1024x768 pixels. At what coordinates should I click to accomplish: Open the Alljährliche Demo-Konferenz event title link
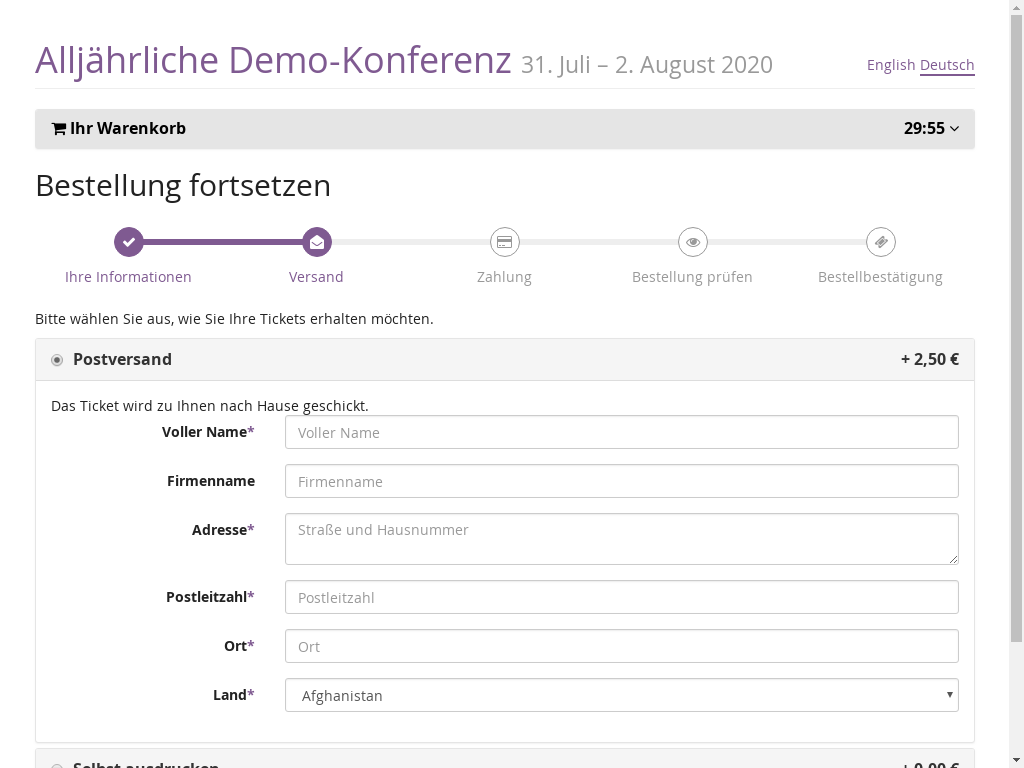(x=273, y=61)
